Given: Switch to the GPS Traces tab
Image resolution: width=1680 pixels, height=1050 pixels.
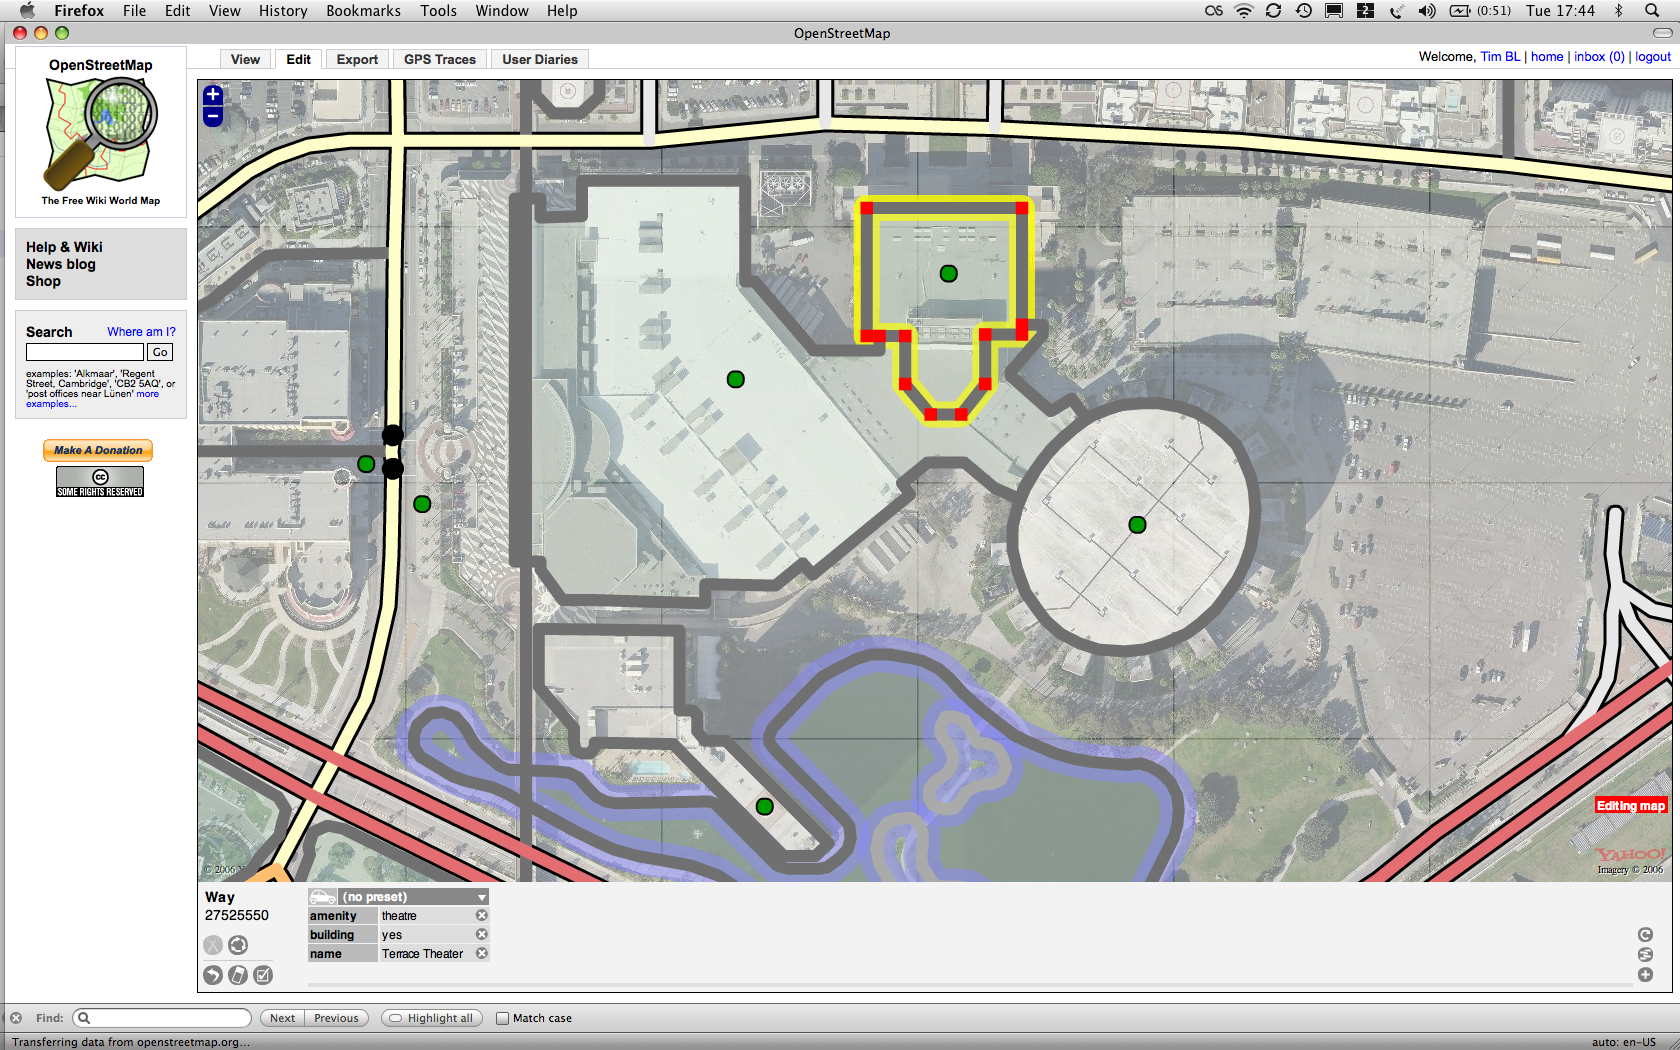Looking at the screenshot, I should pyautogui.click(x=439, y=60).
